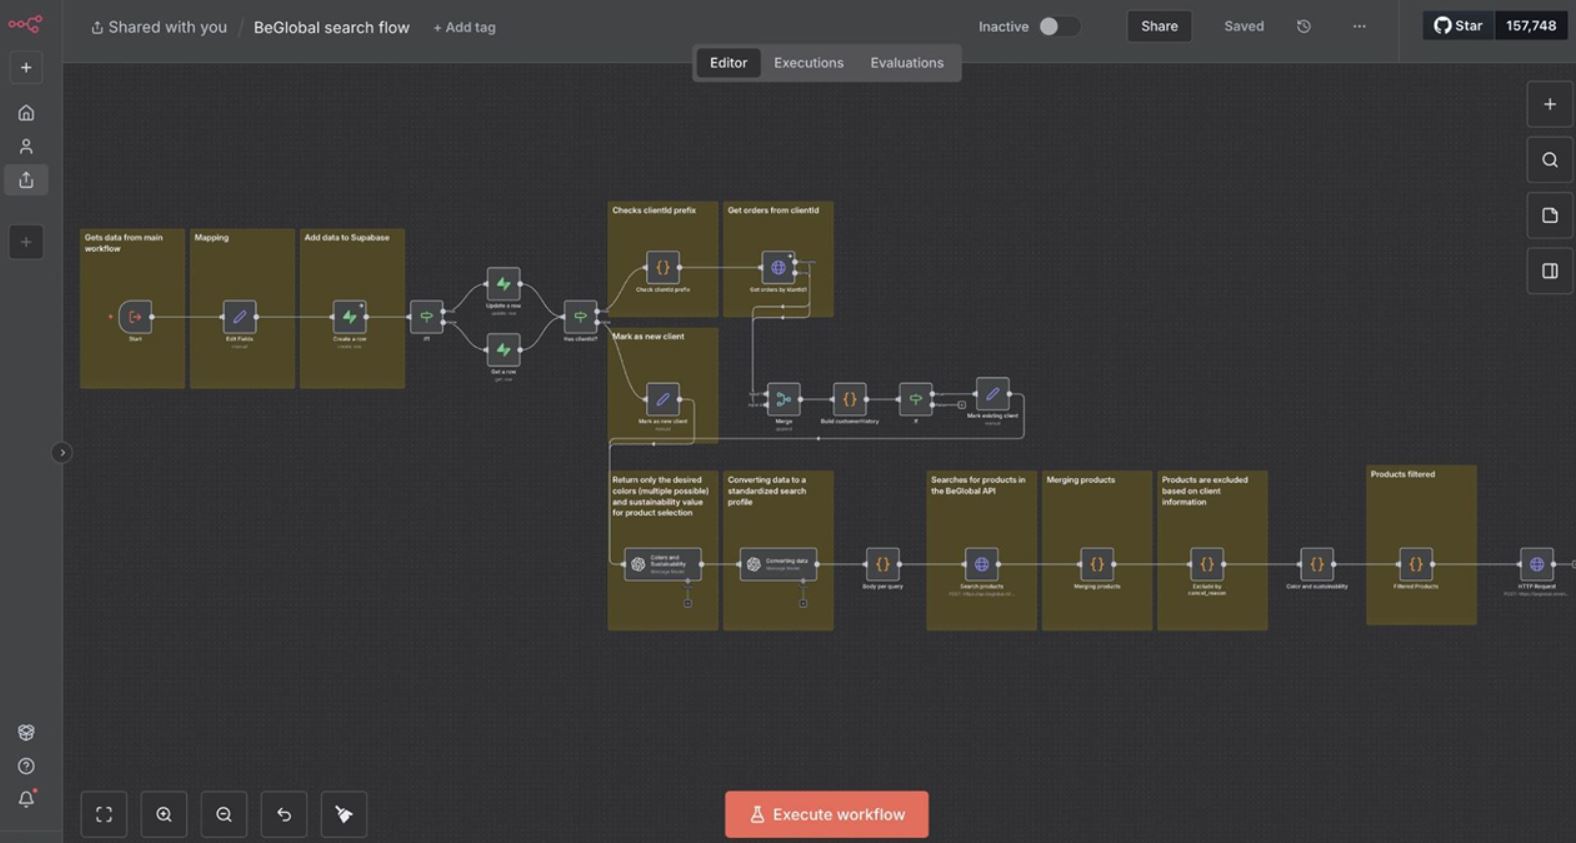Click the tidy up workflow icon

pos(344,814)
